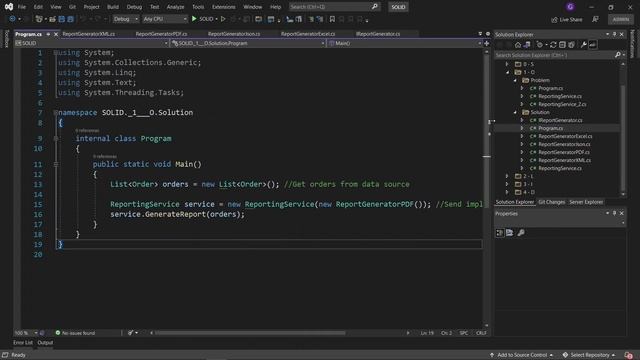Click the title bar search magnifier icon
640x360 pixels.
coord(375,7)
